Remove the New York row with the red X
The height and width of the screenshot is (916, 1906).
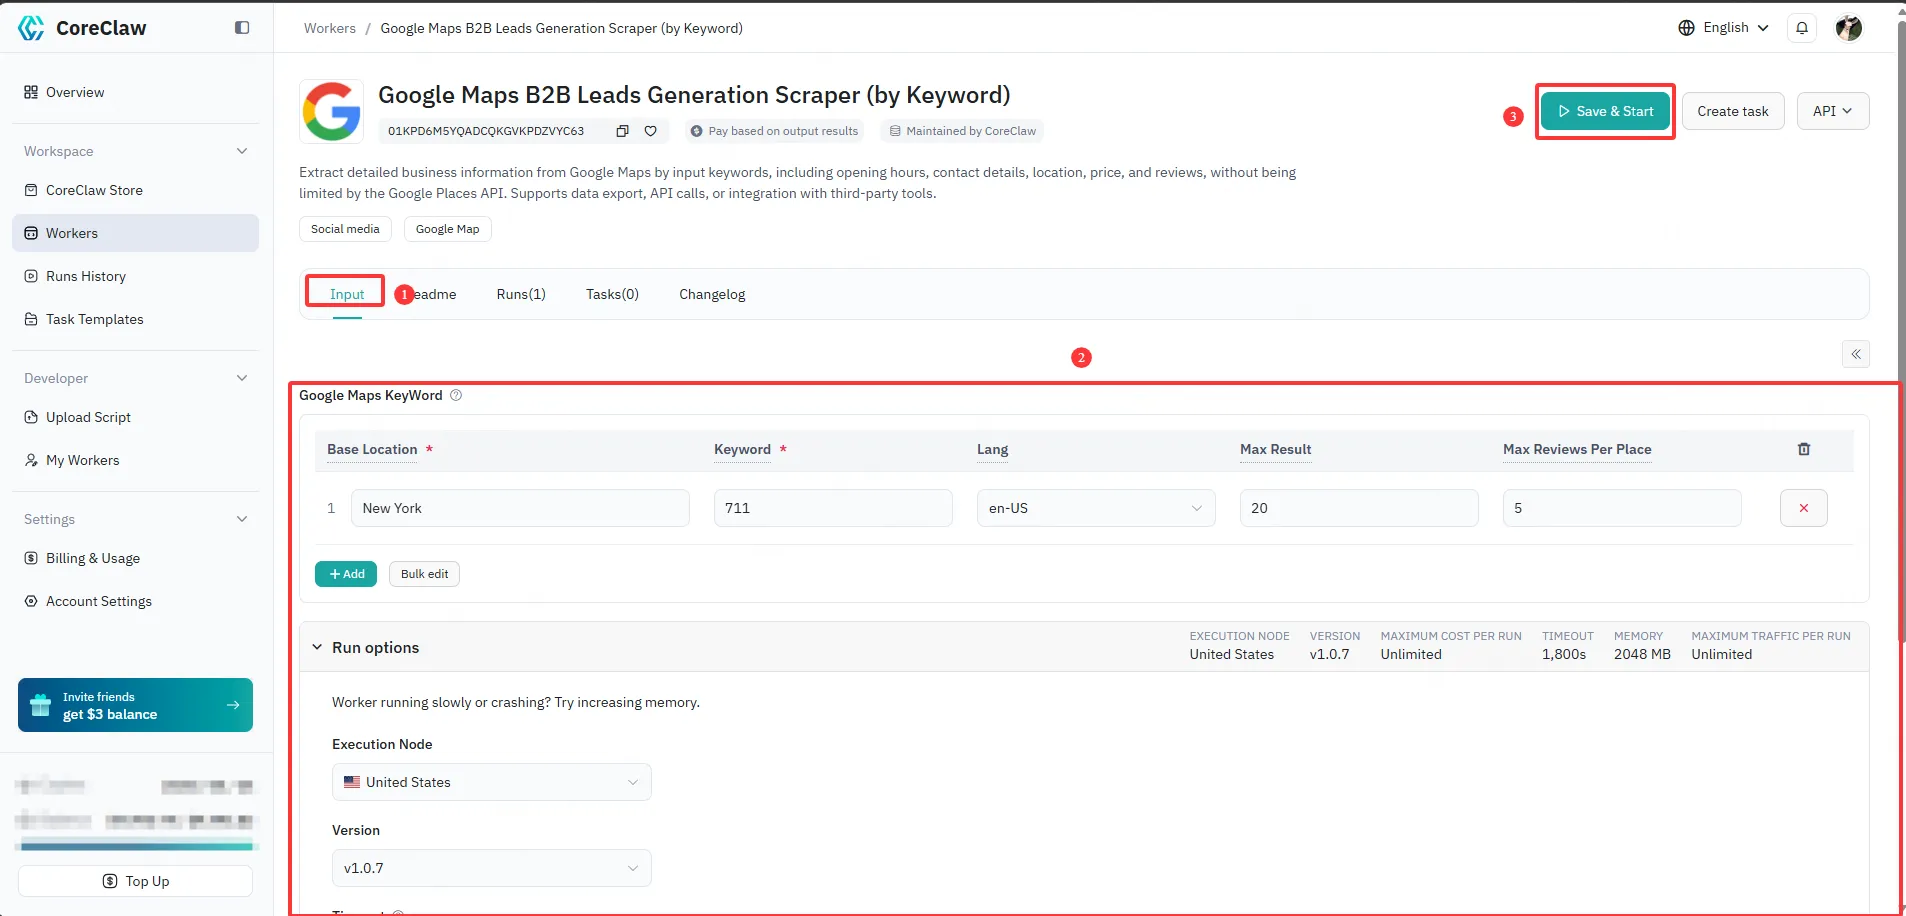point(1804,508)
